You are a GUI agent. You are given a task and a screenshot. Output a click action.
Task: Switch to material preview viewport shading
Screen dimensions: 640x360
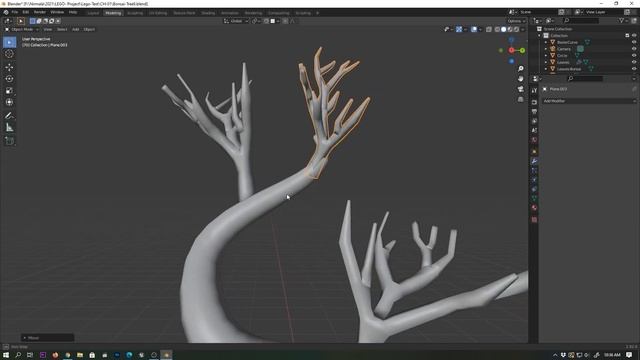510,29
